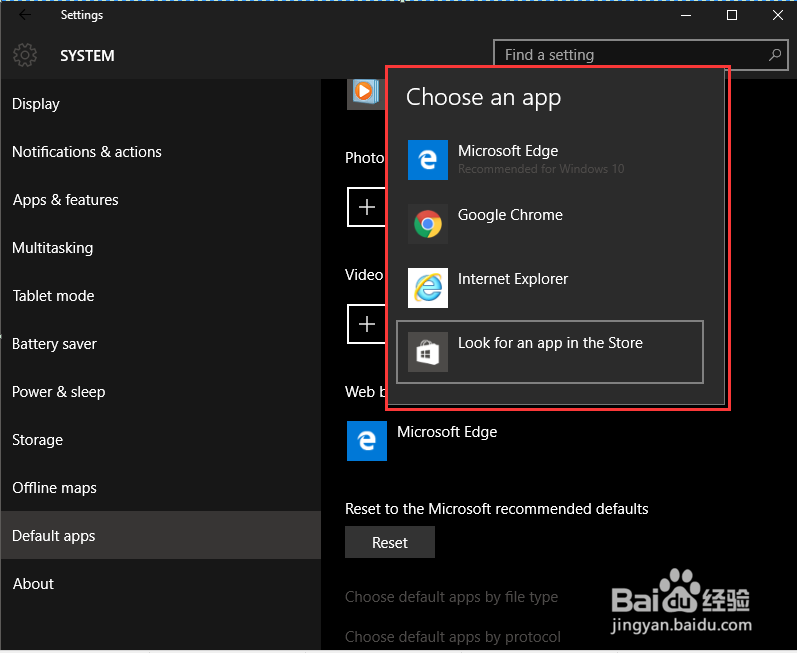Image resolution: width=797 pixels, height=653 pixels.
Task: Choose Internet Explorer icon in app list
Action: click(428, 288)
